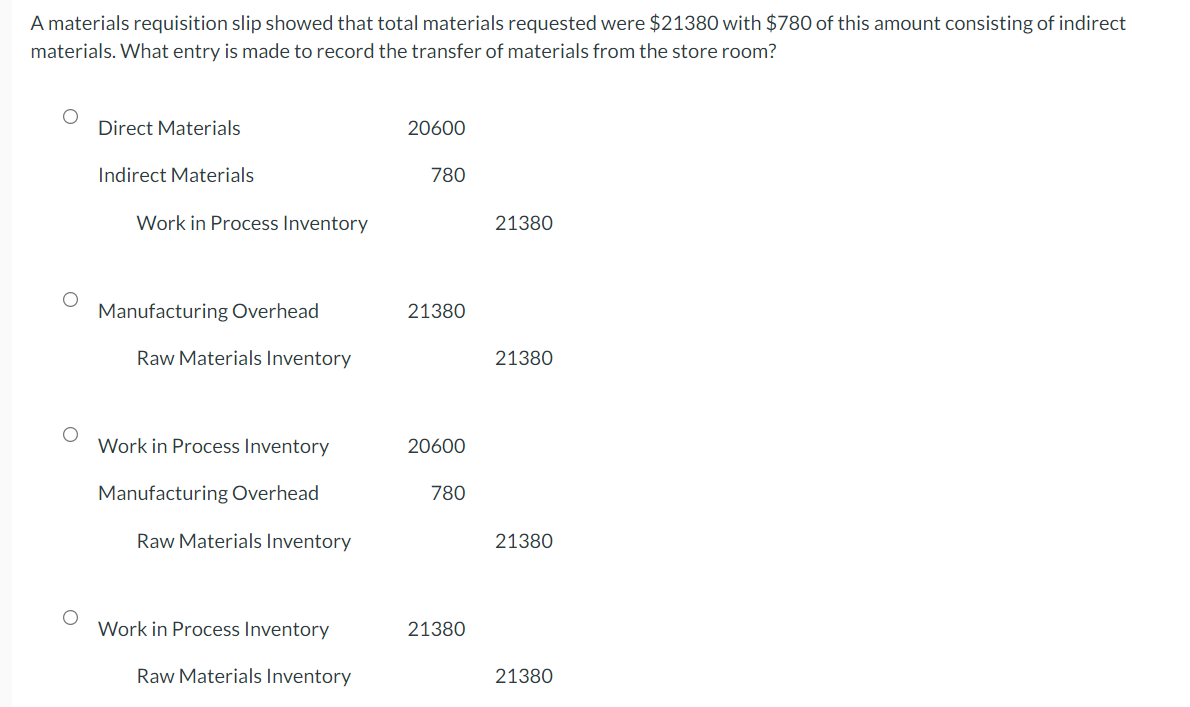Click Manufacturing Overhead line in third option

[x=208, y=493]
